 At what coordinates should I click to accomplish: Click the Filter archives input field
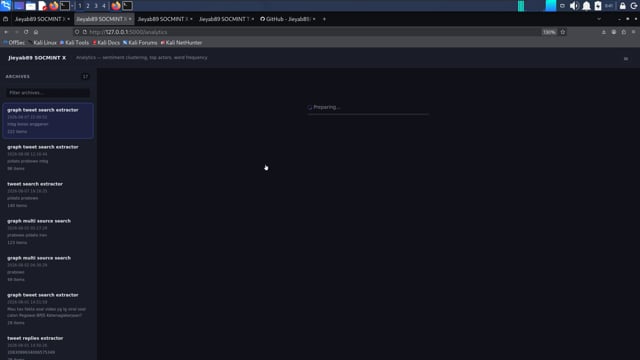pyautogui.click(x=48, y=93)
